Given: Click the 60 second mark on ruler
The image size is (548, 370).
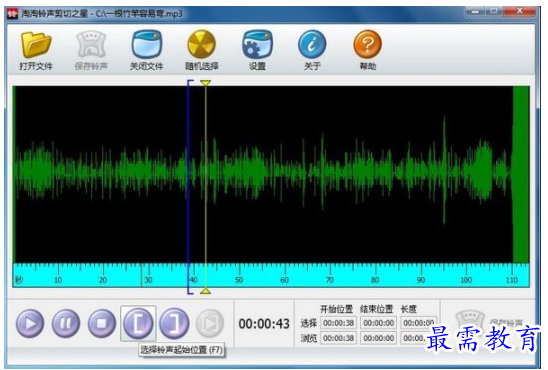Looking at the screenshot, I should pyautogui.click(x=285, y=280).
